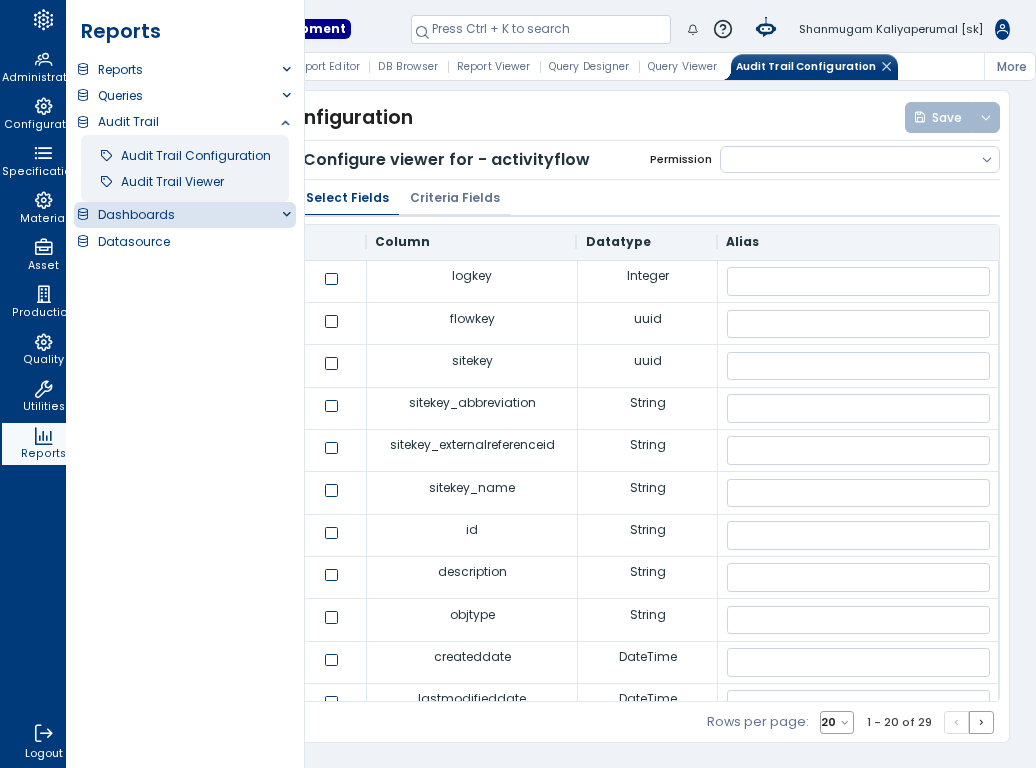Tick the sitekey row checkbox
Screen dimensions: 1036x768
332,364
